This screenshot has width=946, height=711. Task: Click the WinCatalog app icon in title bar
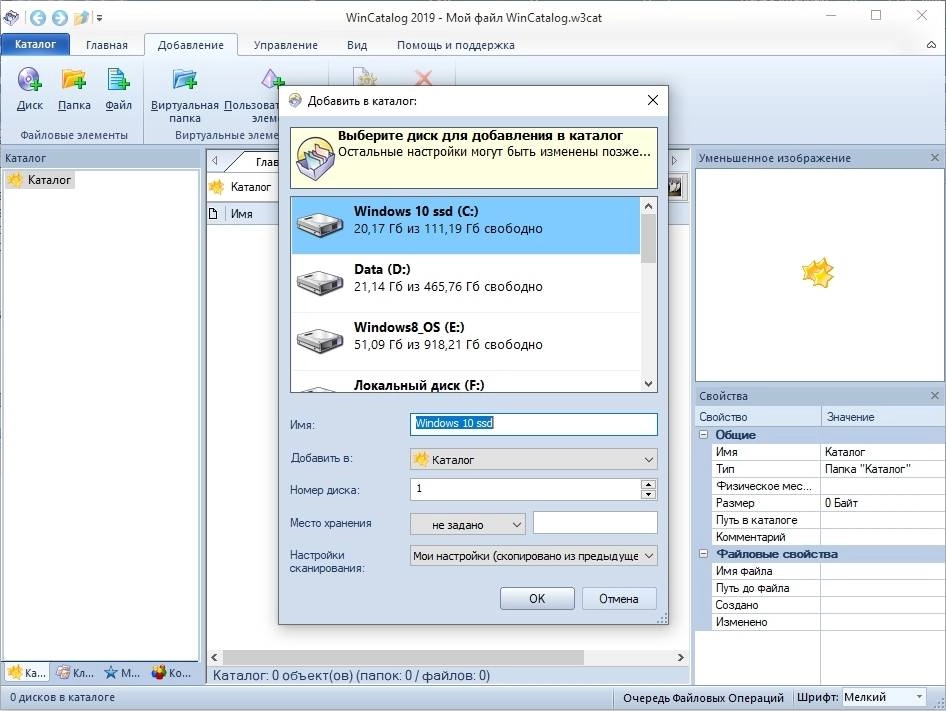[11, 18]
